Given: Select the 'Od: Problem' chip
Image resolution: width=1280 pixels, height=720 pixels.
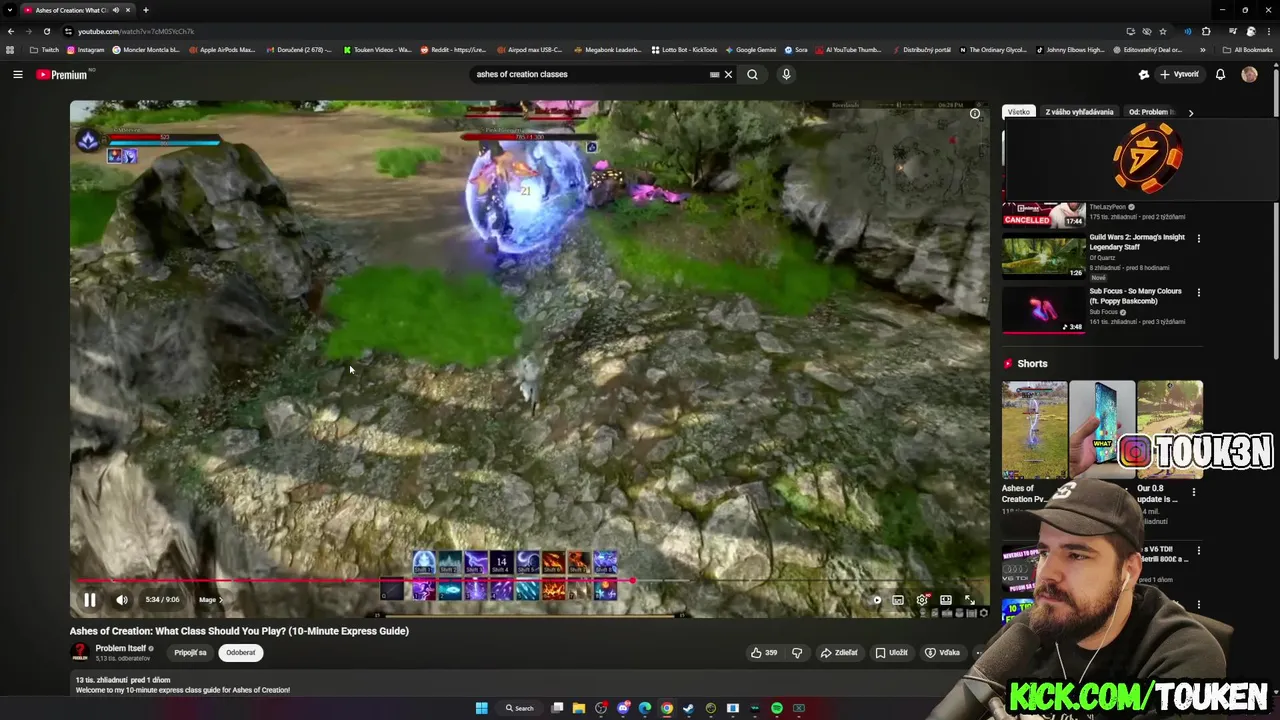Looking at the screenshot, I should [x=1150, y=112].
